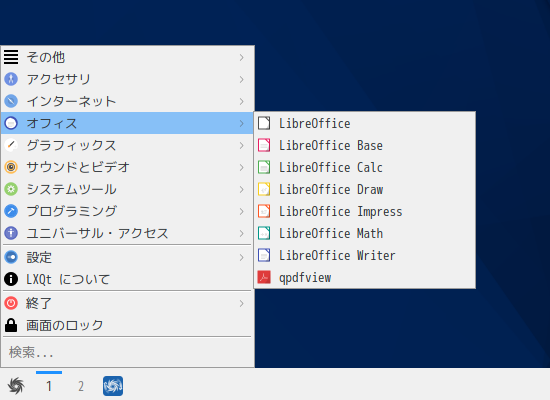Image resolution: width=550 pixels, height=400 pixels.
Task: Switch to desktop 2 in pager
Action: [x=81, y=386]
